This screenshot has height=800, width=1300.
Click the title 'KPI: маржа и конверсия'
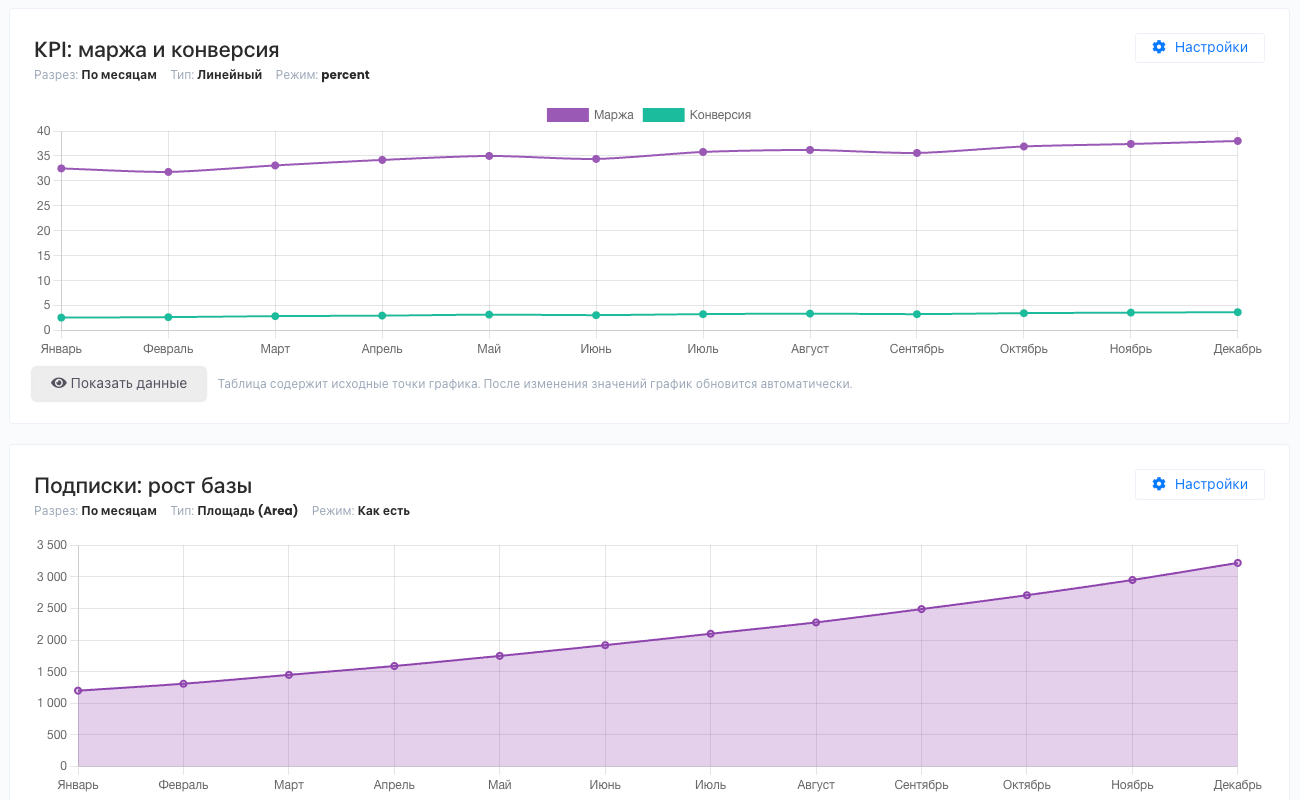tap(157, 50)
